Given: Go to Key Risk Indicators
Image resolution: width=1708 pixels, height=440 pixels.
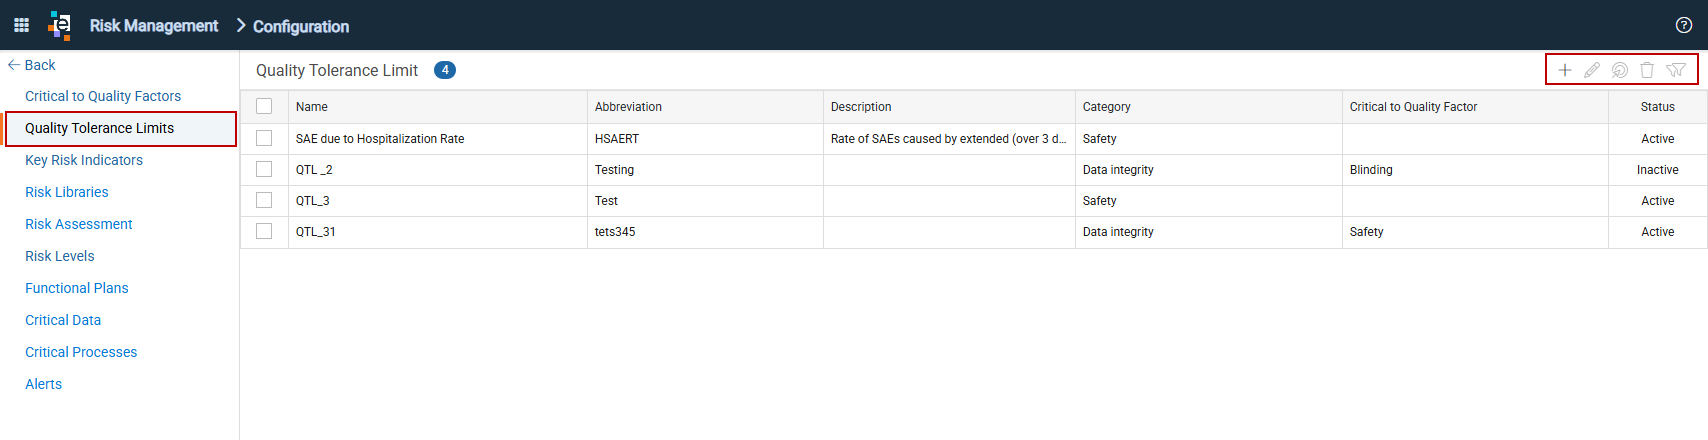Looking at the screenshot, I should coord(84,160).
